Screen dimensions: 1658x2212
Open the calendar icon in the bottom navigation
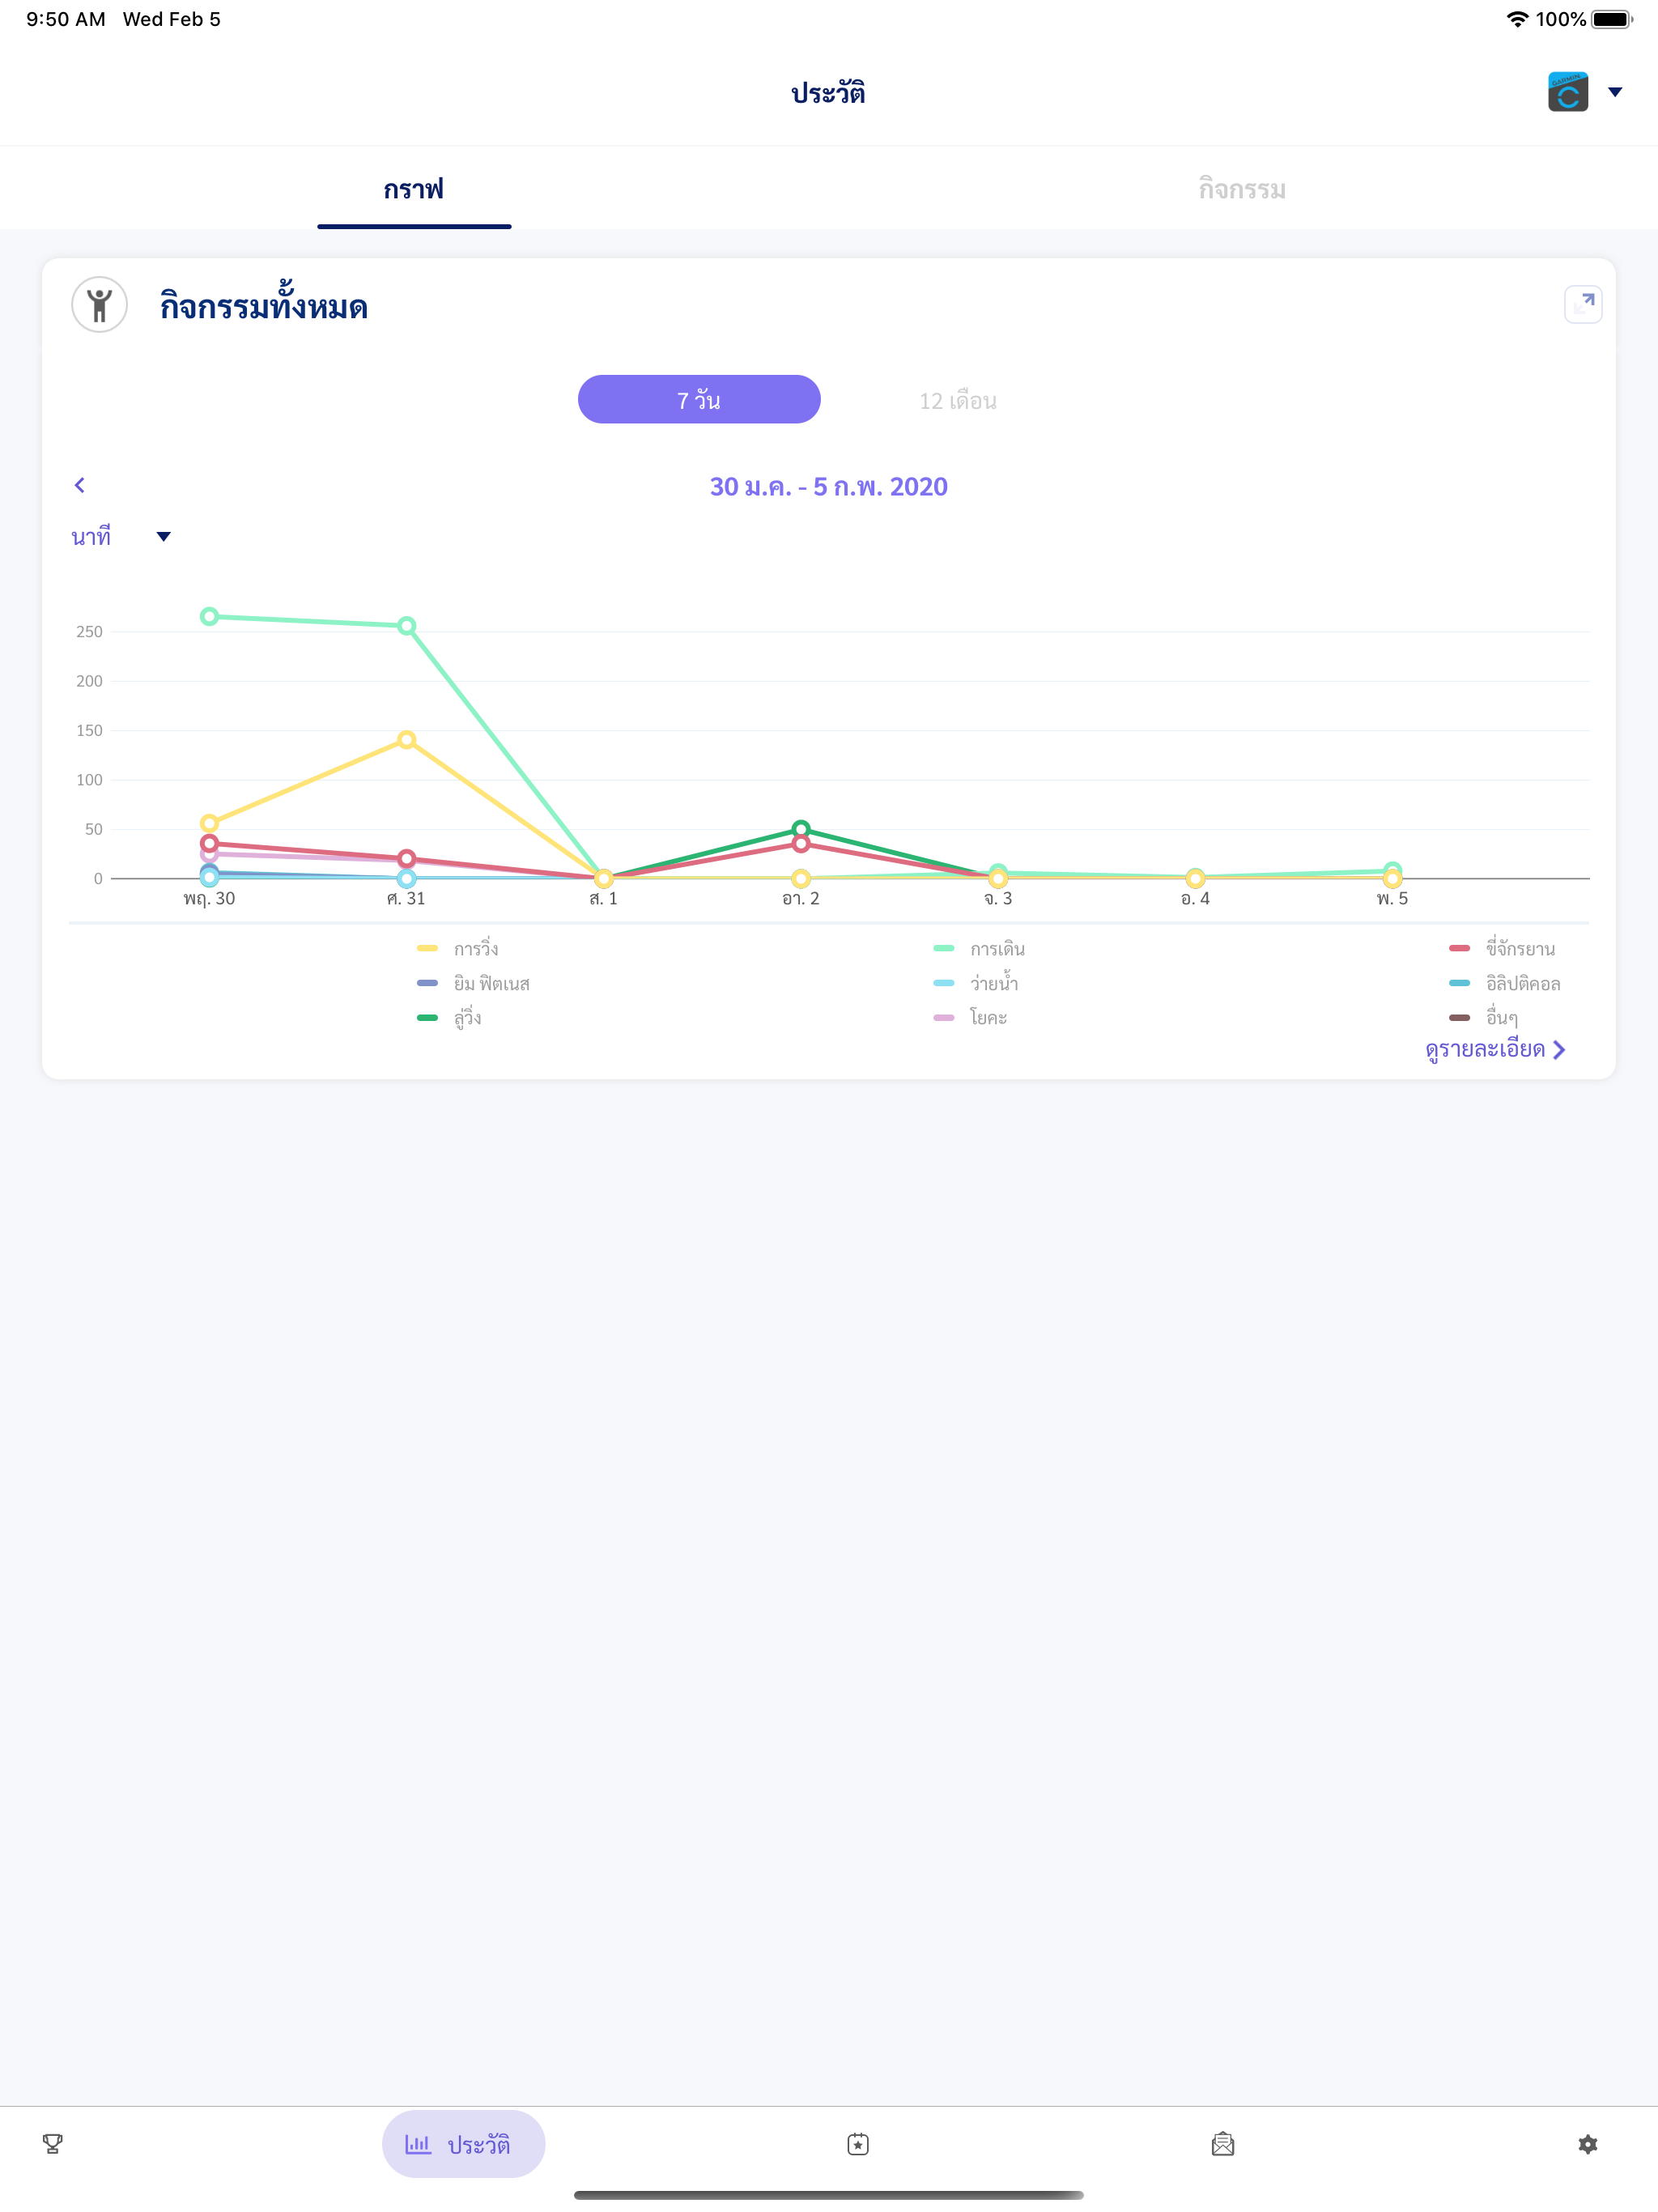tap(860, 2143)
